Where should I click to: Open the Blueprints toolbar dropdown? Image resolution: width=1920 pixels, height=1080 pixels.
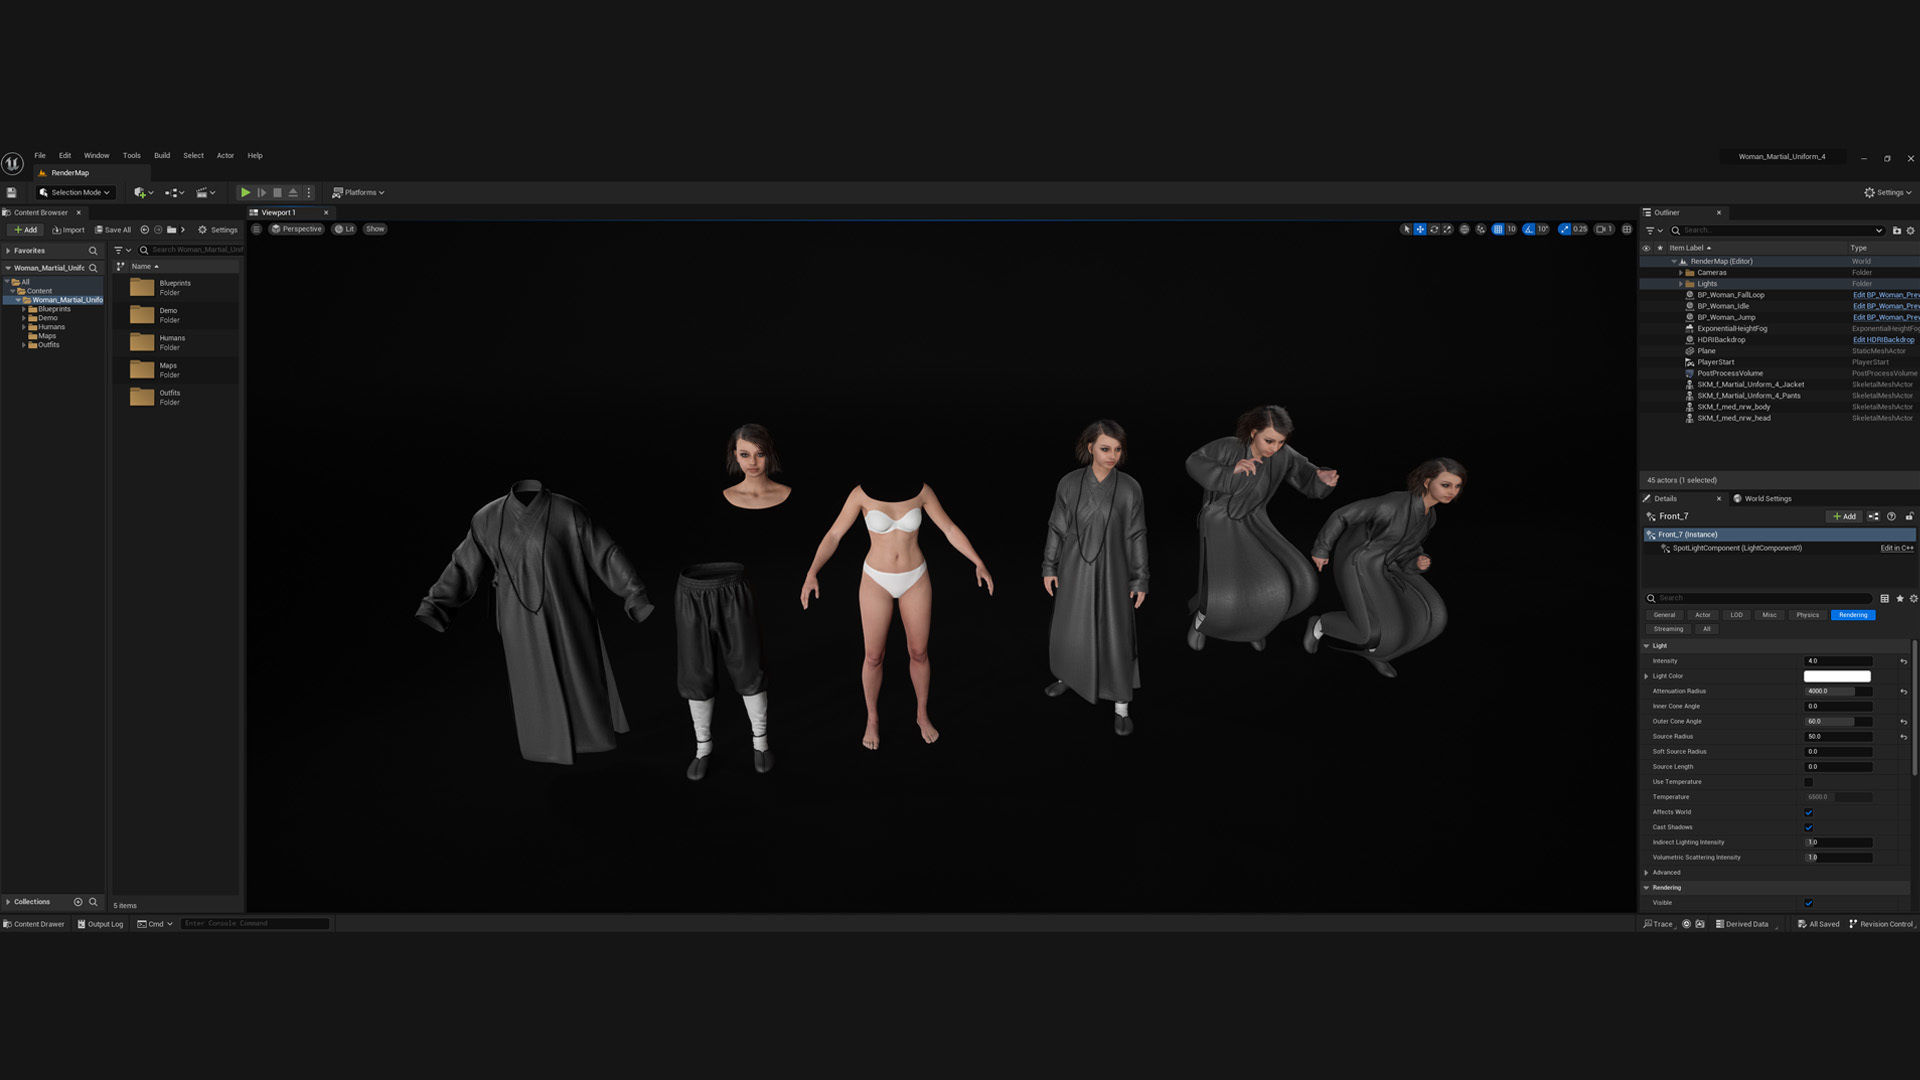[x=175, y=192]
